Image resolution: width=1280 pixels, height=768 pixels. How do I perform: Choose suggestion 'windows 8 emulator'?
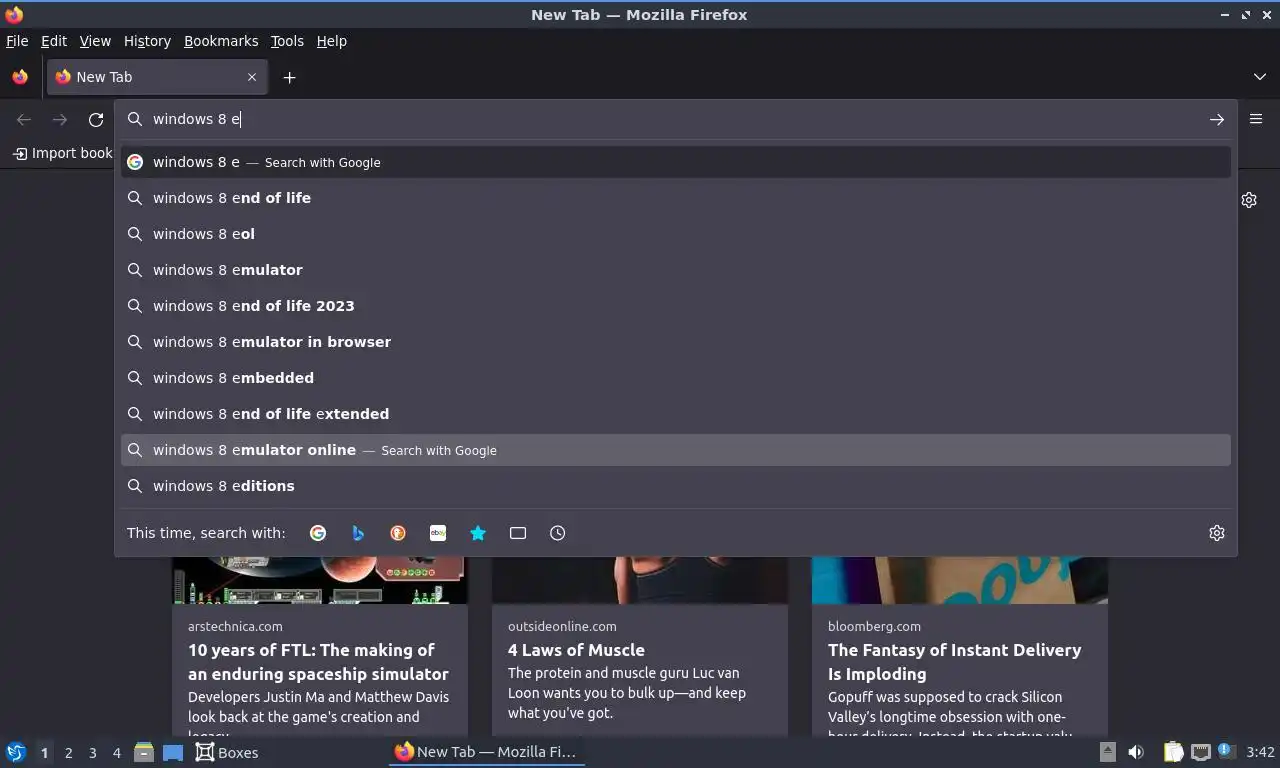[676, 270]
